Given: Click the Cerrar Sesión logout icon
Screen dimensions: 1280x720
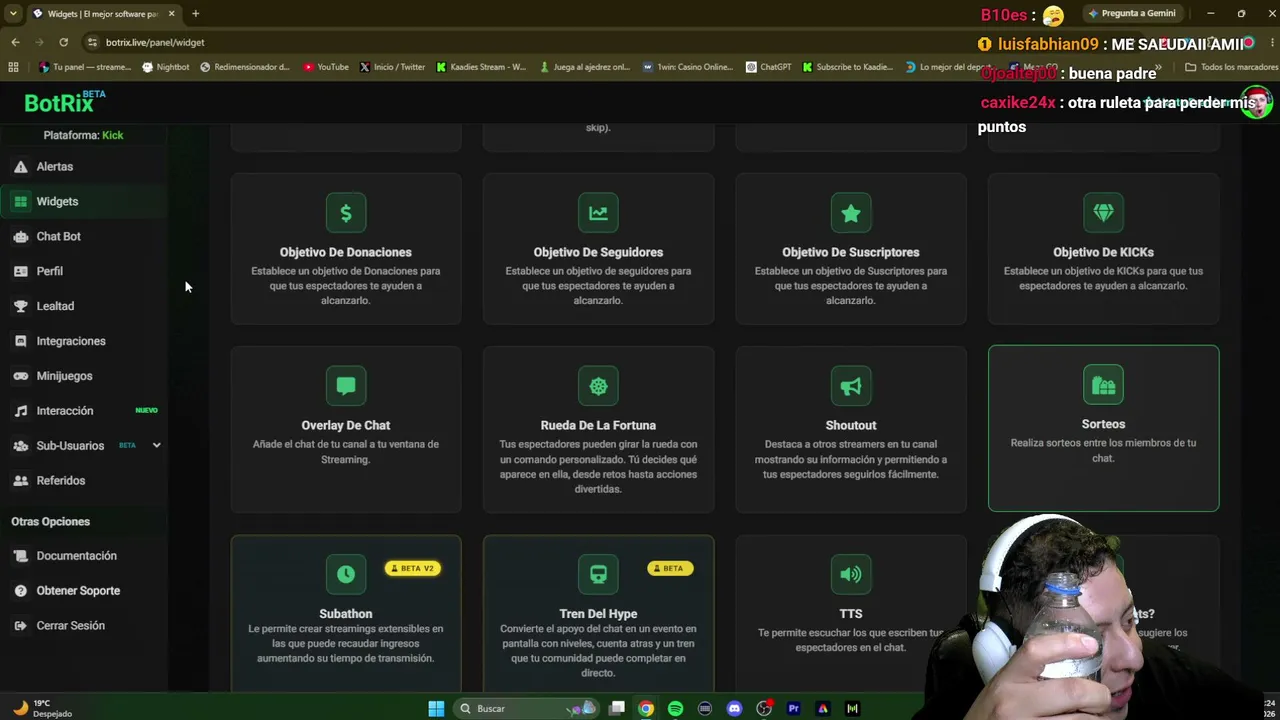Looking at the screenshot, I should (20, 626).
